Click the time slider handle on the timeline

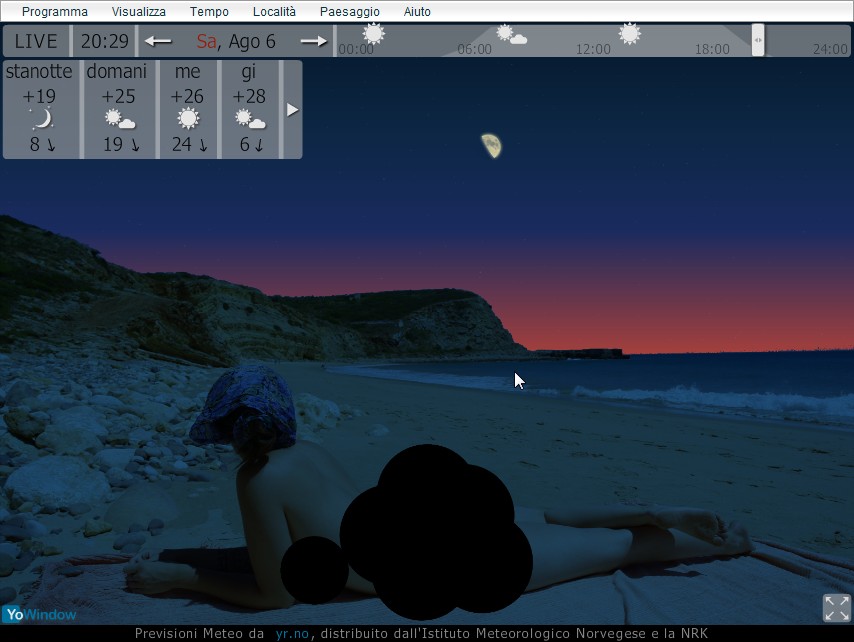(758, 40)
